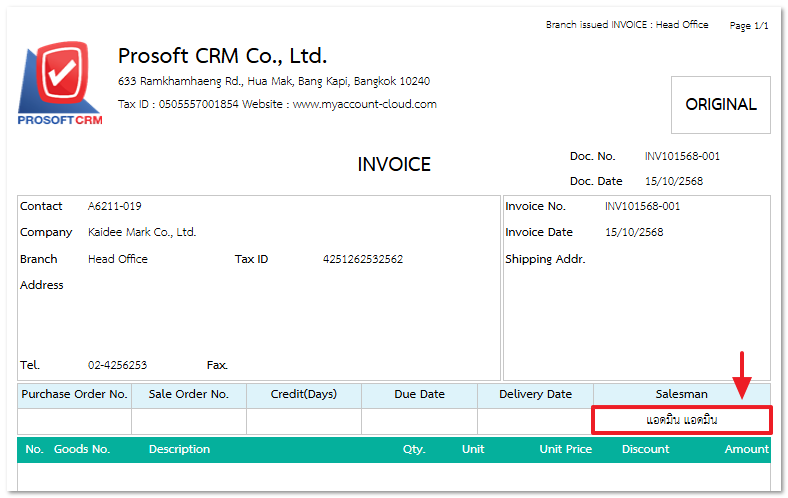
Task: Click the Description header in green bar
Action: 179,449
